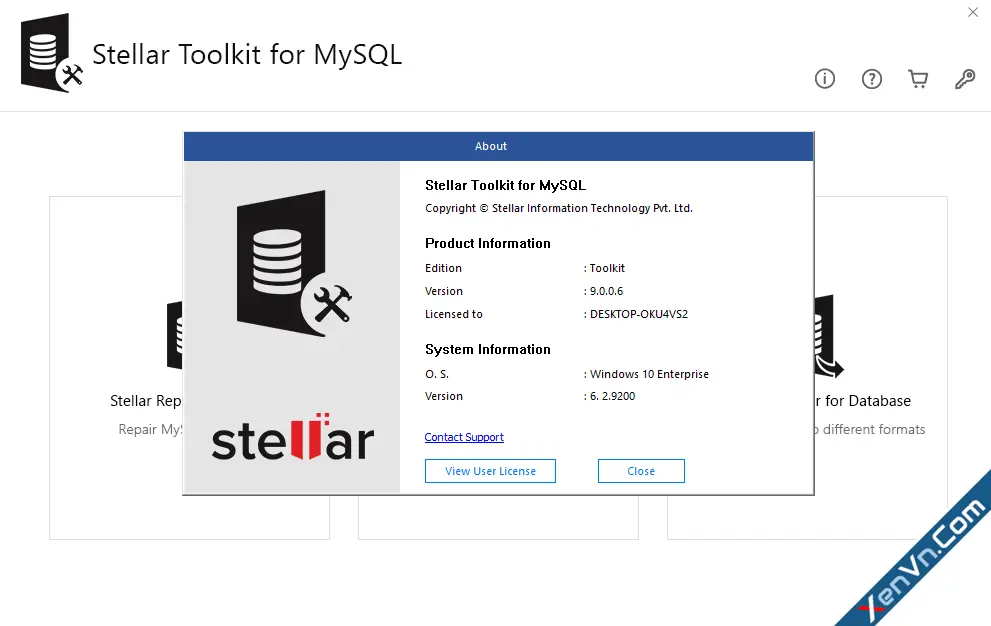Click the Edition value Toolkit
This screenshot has width=991, height=626.
(x=607, y=268)
